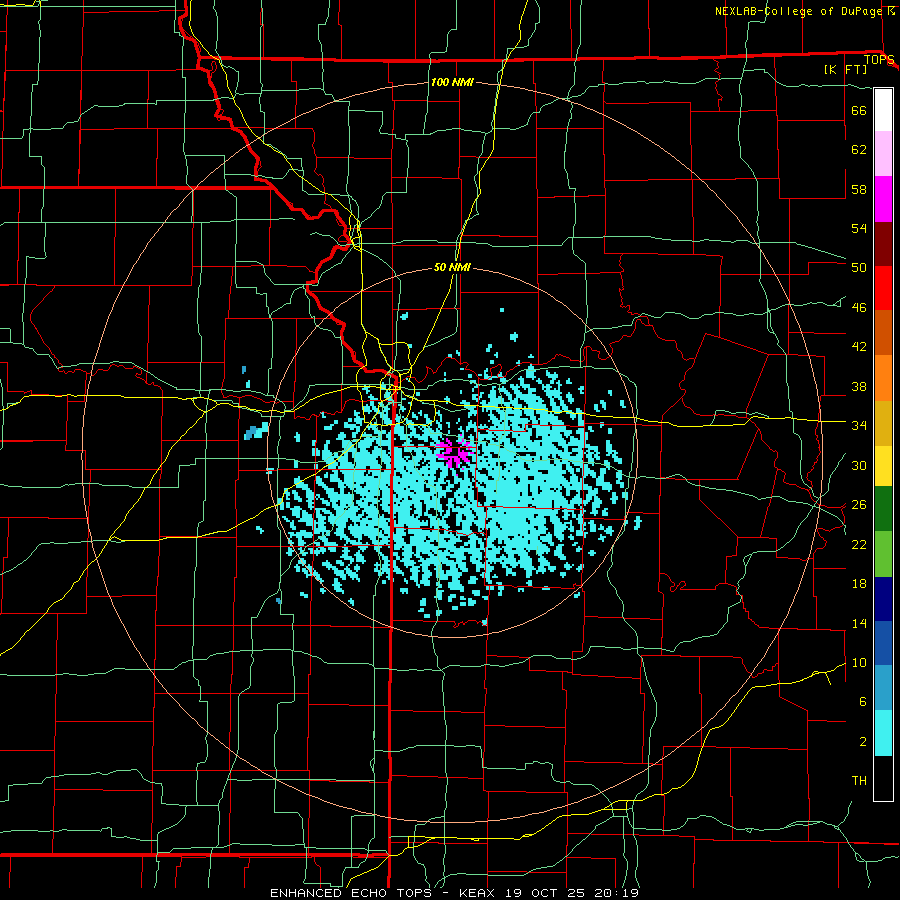This screenshot has height=900, width=900.
Task: Click the 100 NMI range ring label
Action: point(452,82)
